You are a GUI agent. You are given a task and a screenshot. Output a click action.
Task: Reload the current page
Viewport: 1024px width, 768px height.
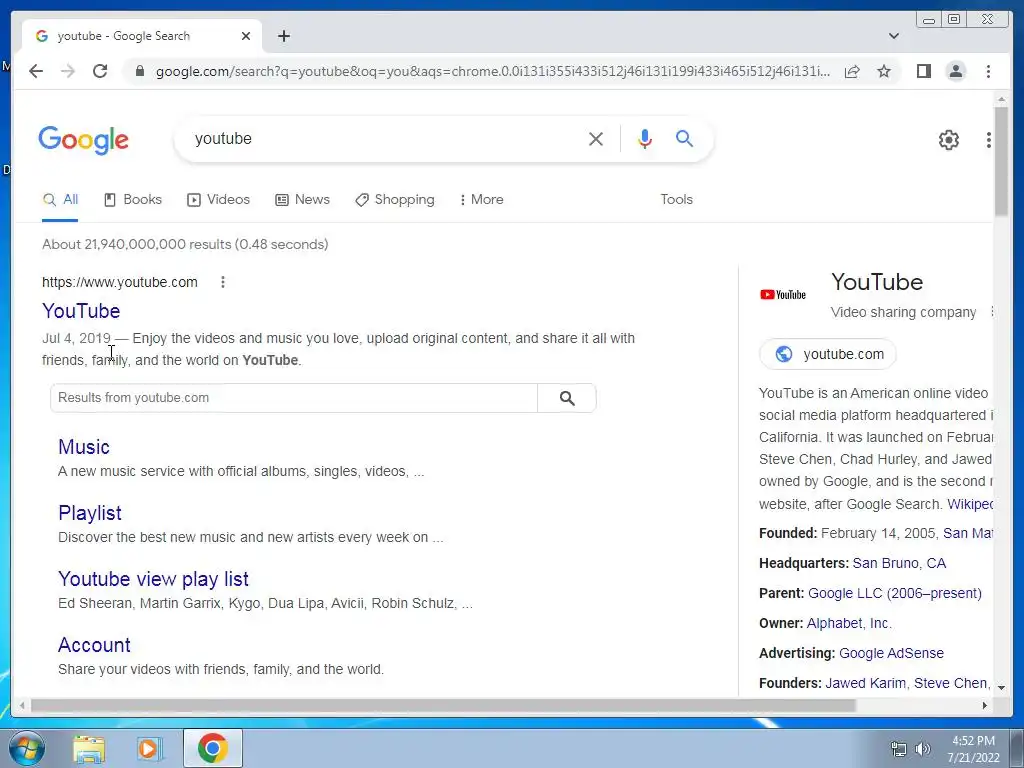click(x=100, y=71)
